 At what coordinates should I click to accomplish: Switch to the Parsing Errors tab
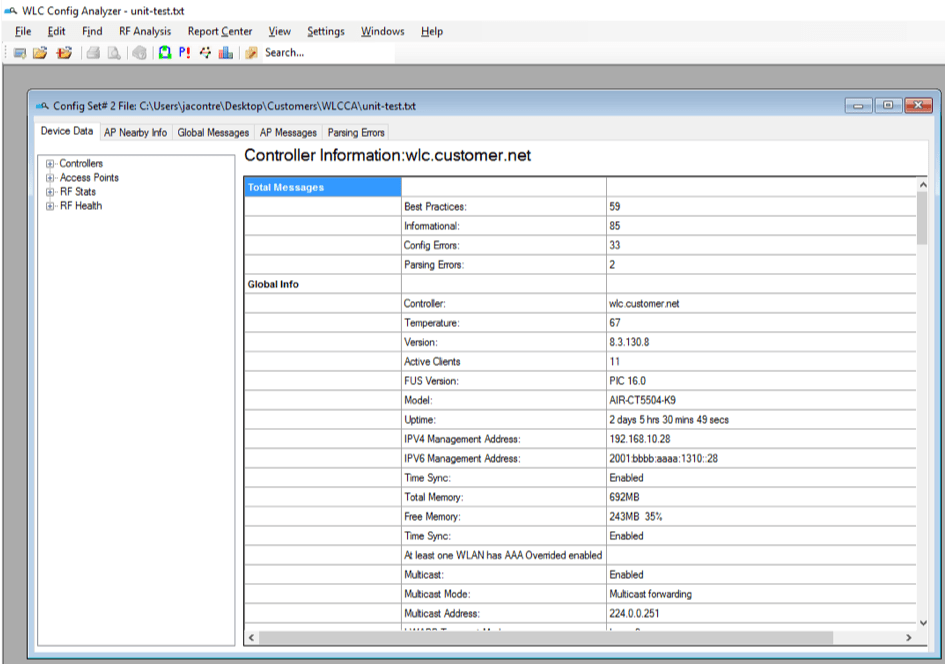tap(355, 132)
